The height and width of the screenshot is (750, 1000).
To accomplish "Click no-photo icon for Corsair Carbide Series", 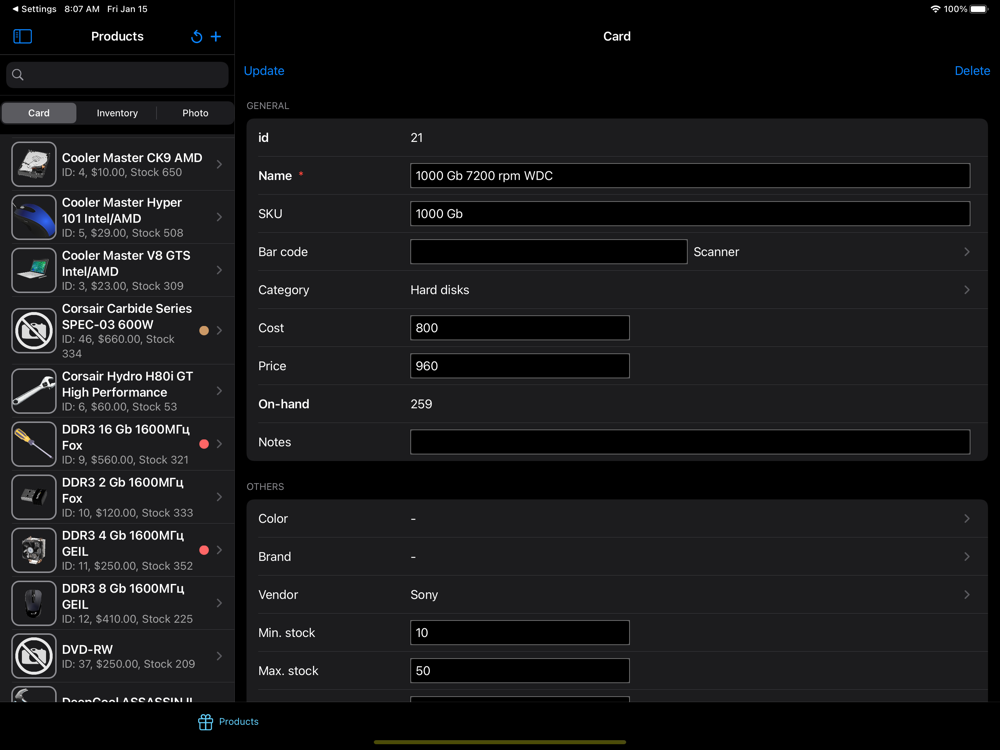I will point(34,330).
